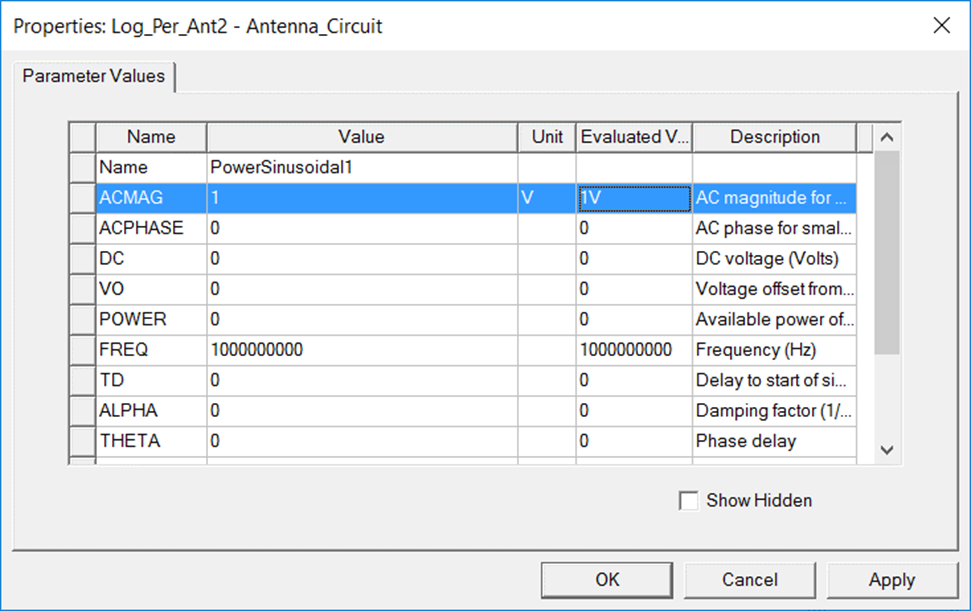Click the PowerSinusoidal1 name value
Viewport: 971px width, 611px height.
(x=360, y=167)
